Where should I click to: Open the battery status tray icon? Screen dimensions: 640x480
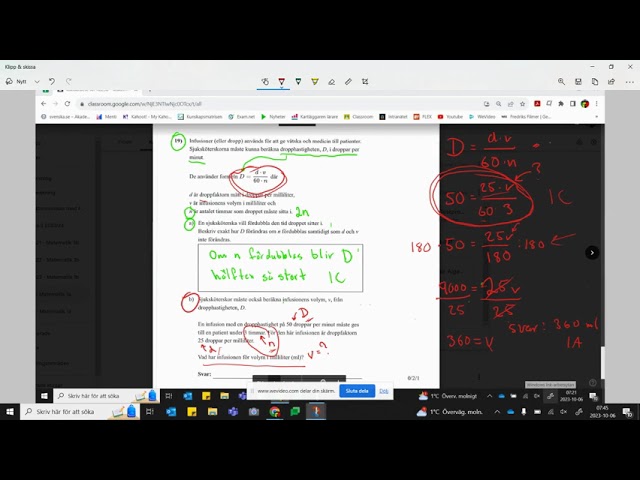(x=537, y=412)
